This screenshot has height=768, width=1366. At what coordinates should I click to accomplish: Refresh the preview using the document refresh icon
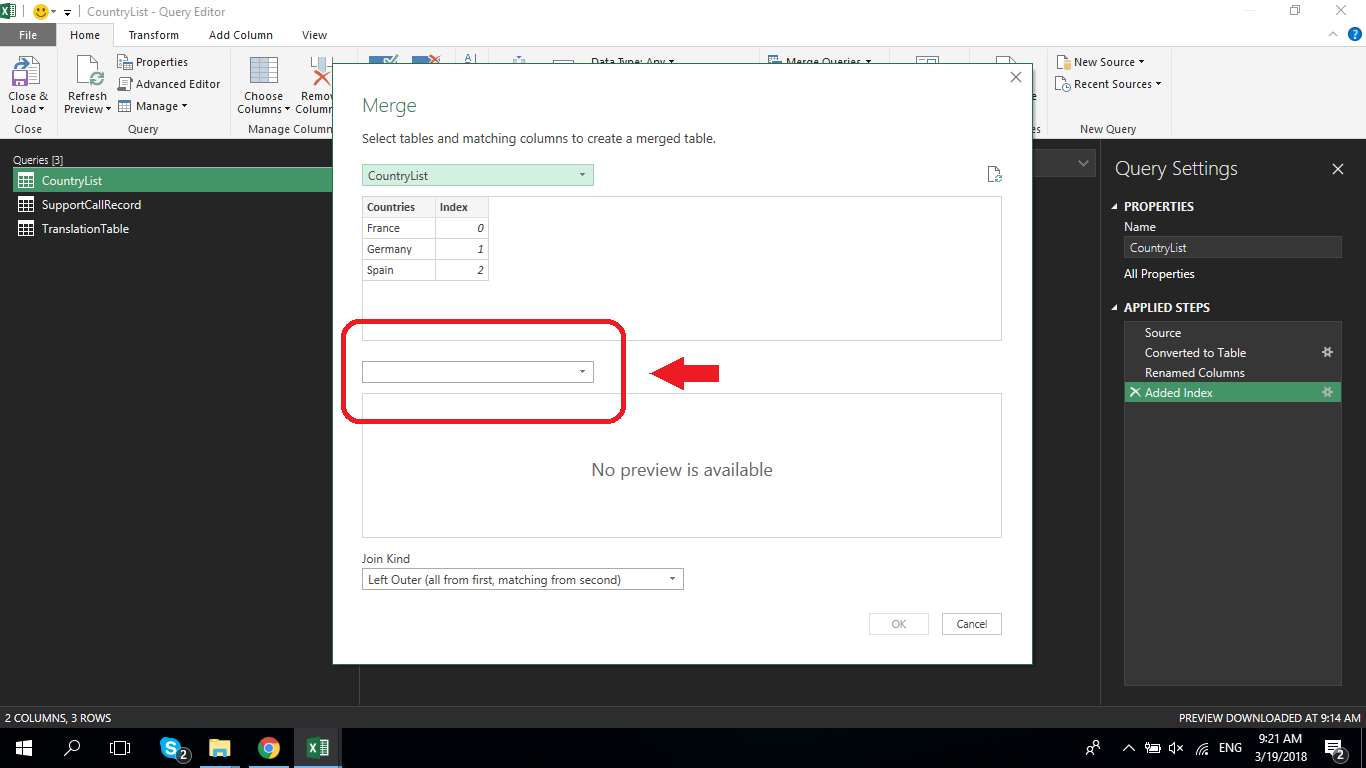pos(994,173)
